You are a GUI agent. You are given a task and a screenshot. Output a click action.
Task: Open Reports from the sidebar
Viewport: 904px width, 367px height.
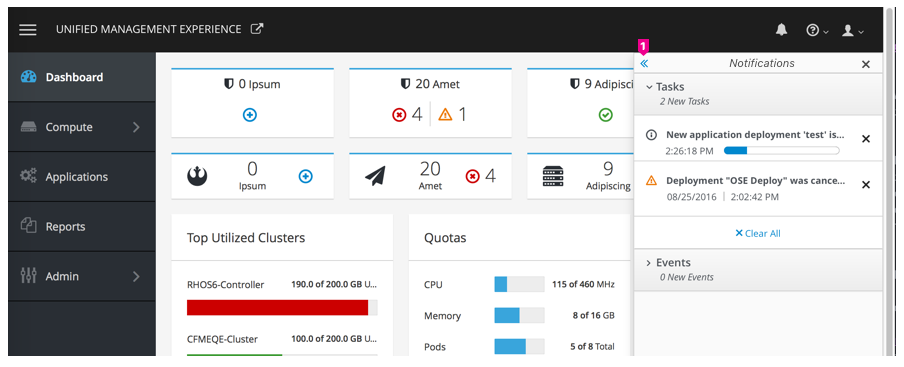pos(82,226)
